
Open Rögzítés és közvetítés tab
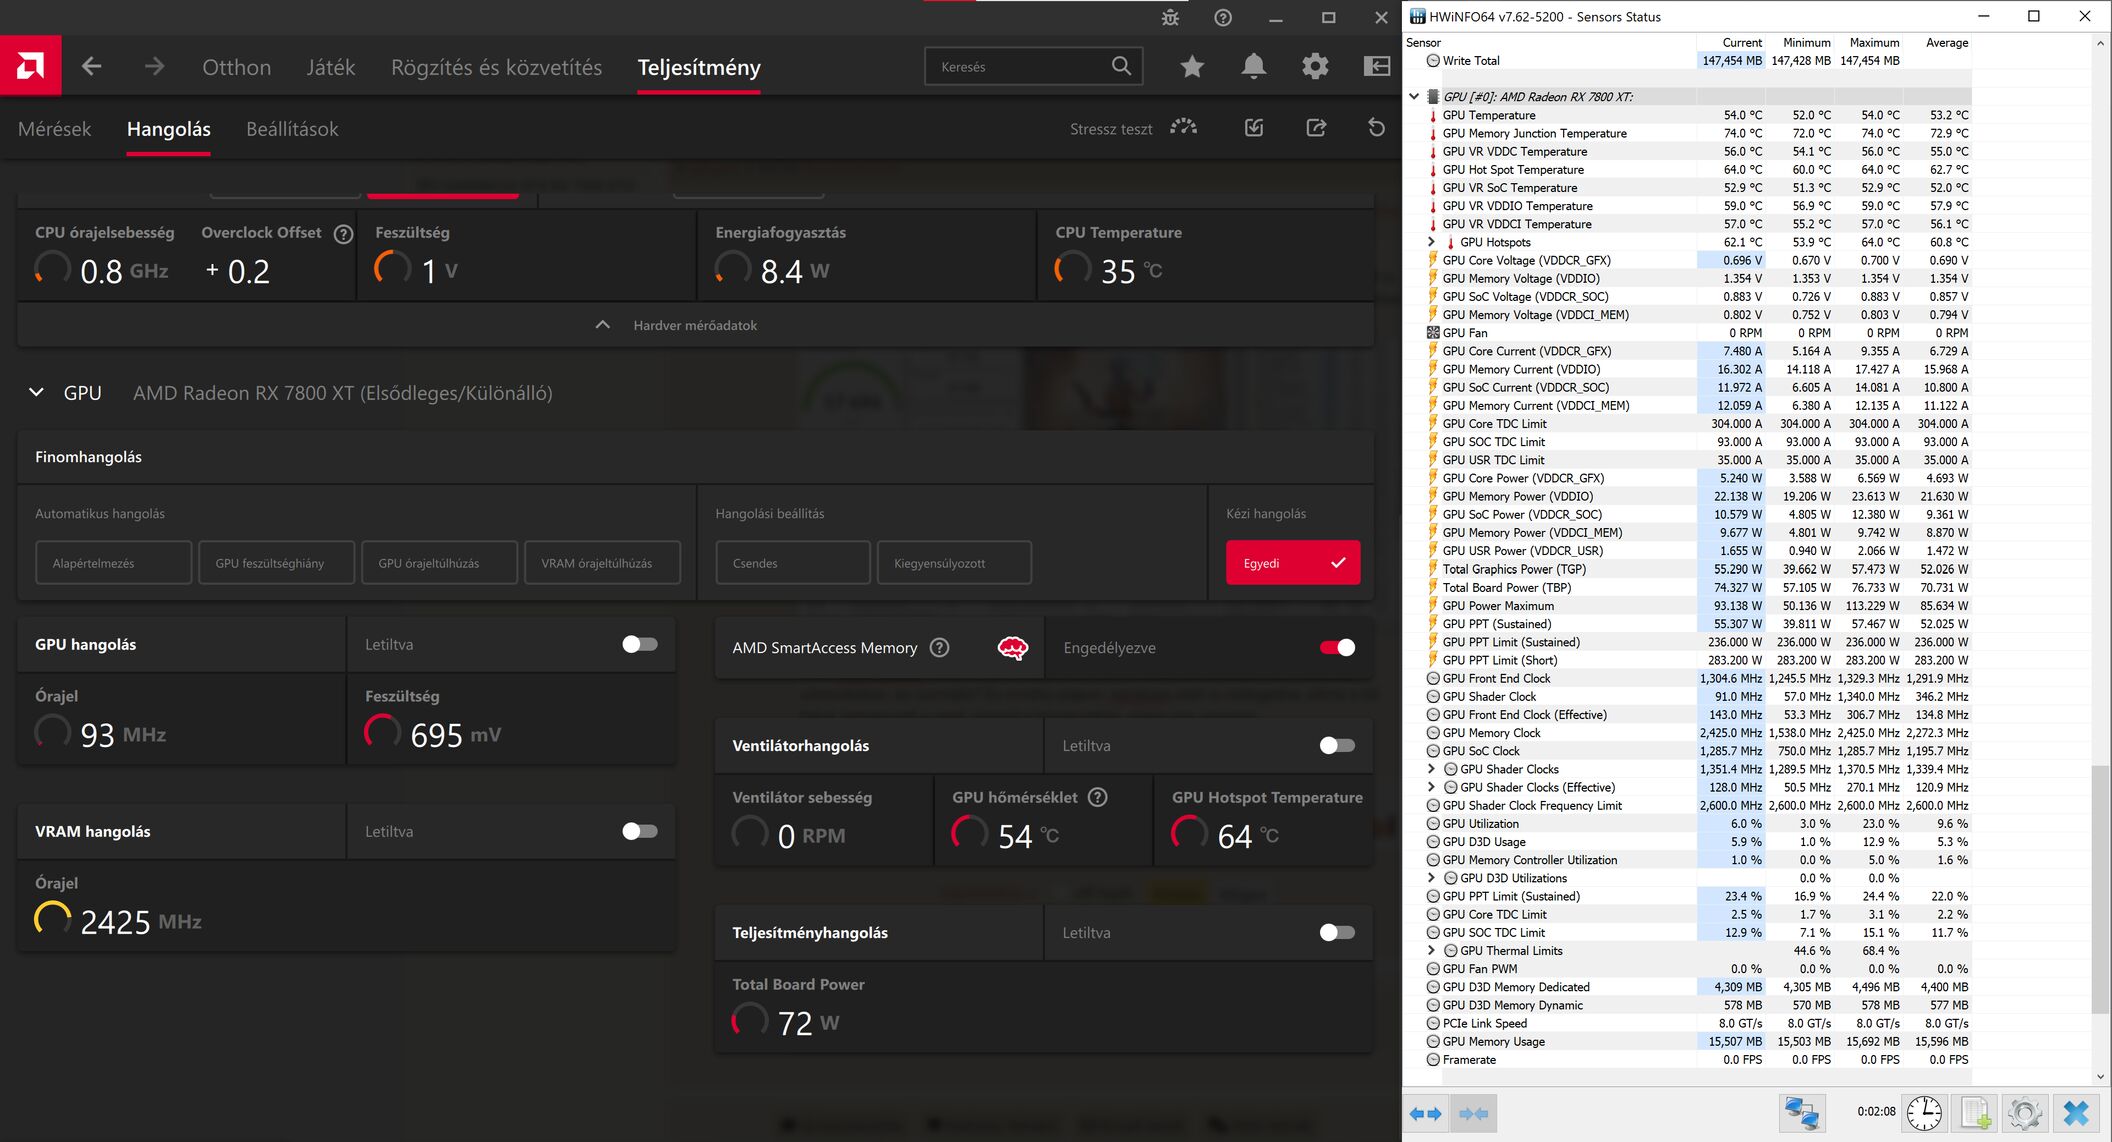pos(496,67)
